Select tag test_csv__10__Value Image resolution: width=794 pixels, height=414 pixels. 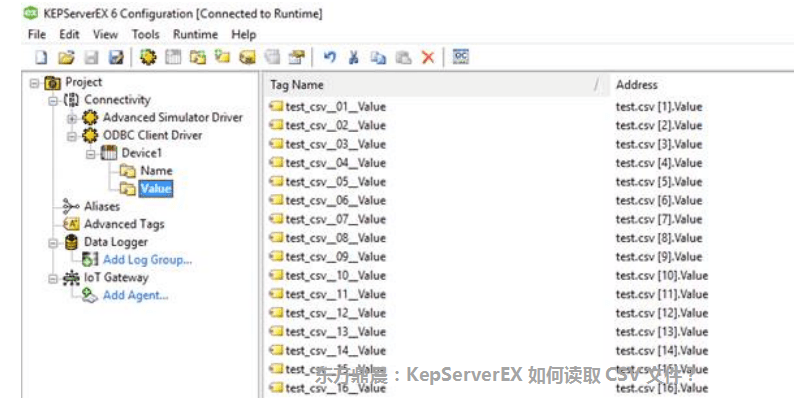(x=335, y=275)
